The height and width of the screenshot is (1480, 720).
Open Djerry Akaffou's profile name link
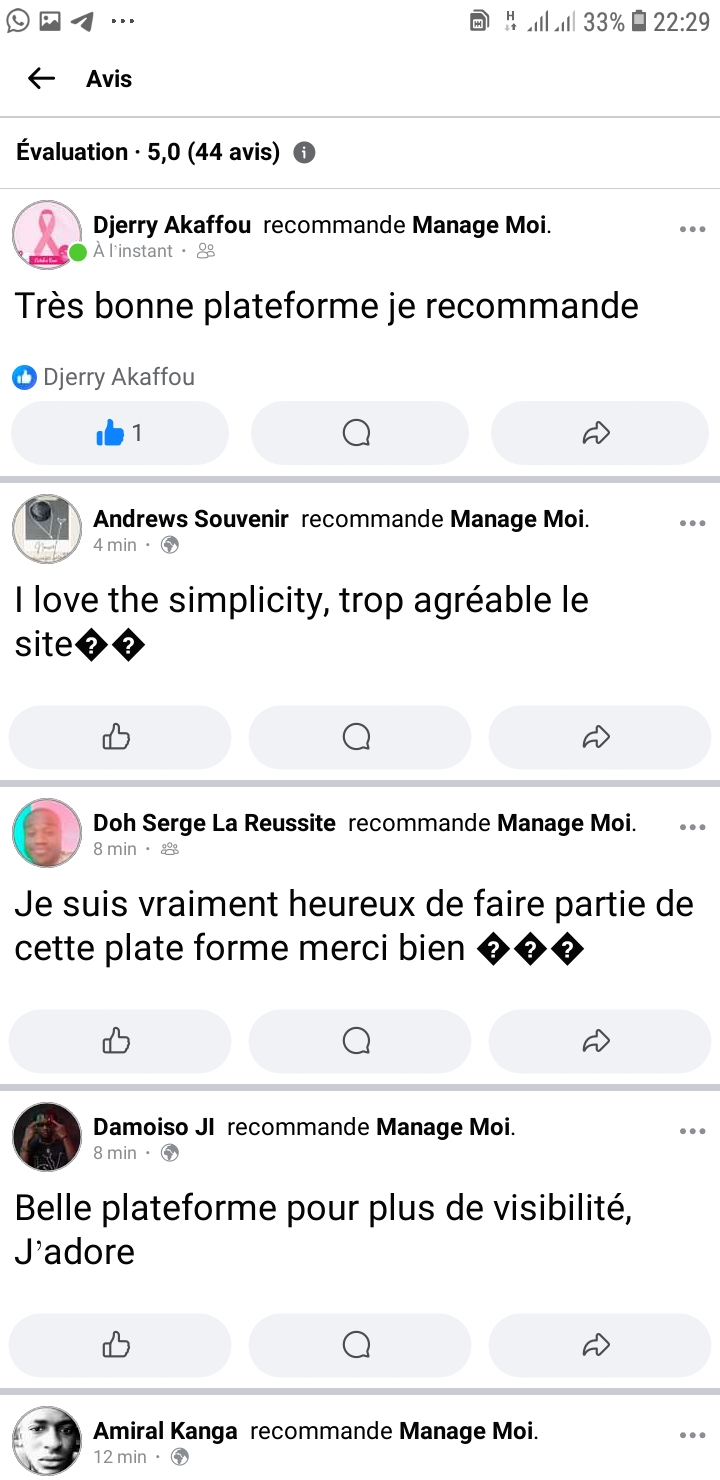pyautogui.click(x=172, y=225)
